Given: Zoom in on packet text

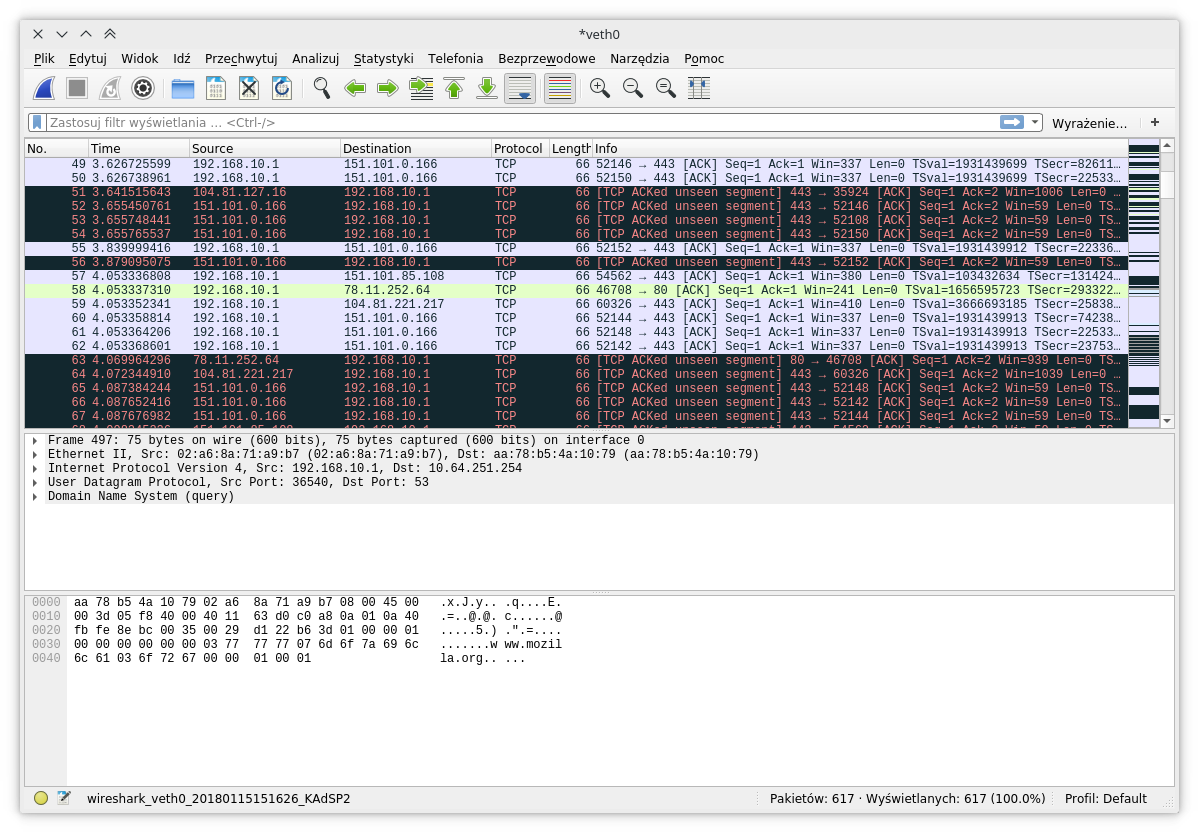Looking at the screenshot, I should [600, 89].
